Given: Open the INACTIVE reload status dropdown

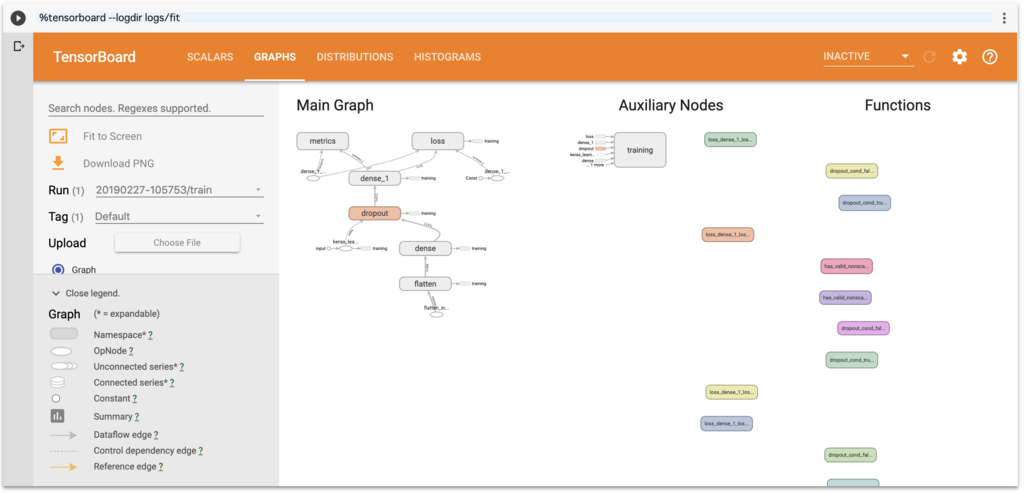Looking at the screenshot, I should (868, 57).
